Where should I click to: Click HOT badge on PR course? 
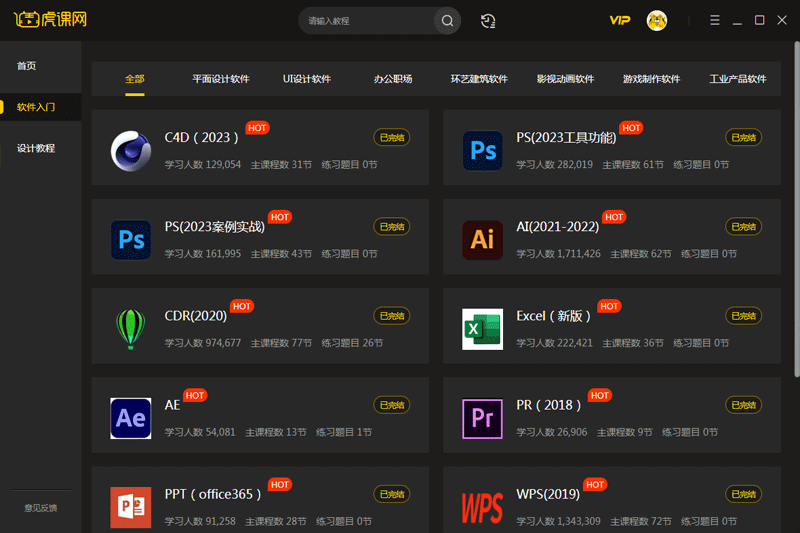[599, 396]
